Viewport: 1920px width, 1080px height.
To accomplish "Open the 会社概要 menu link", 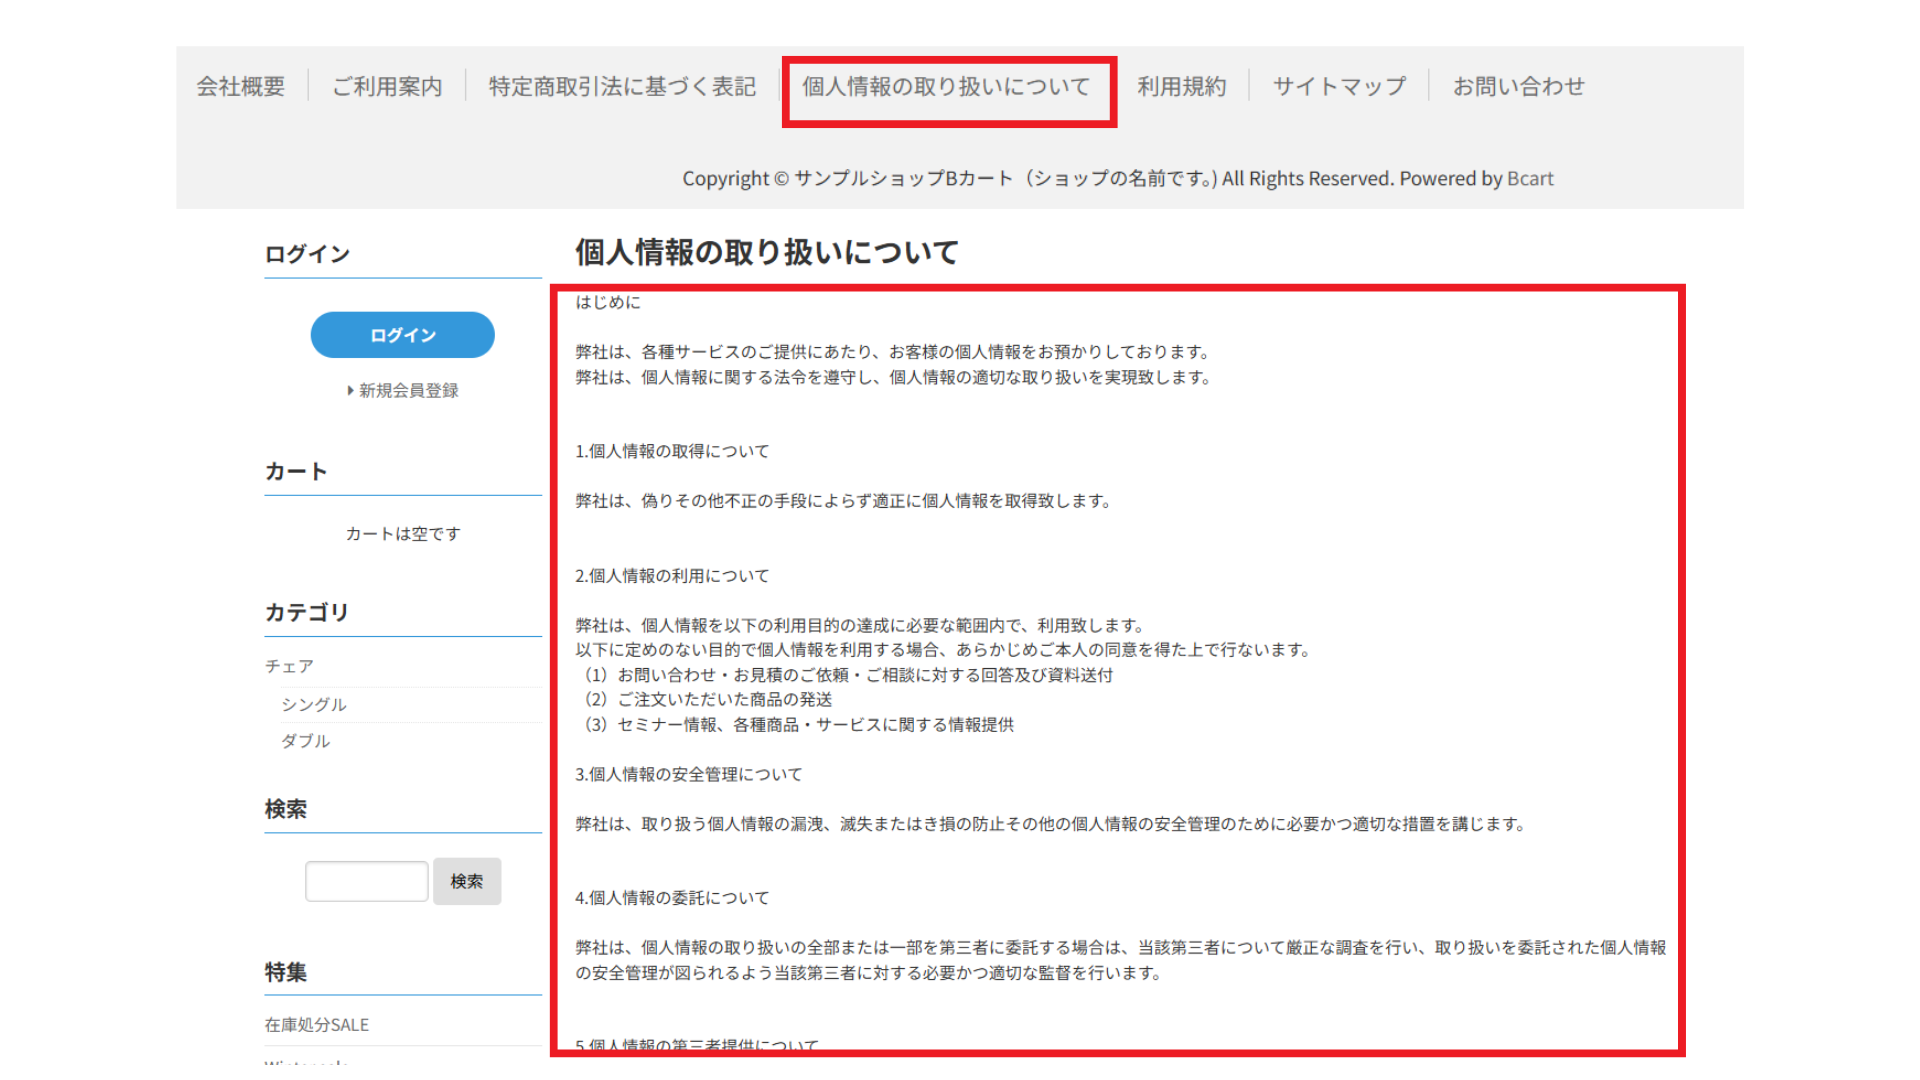I will [240, 87].
